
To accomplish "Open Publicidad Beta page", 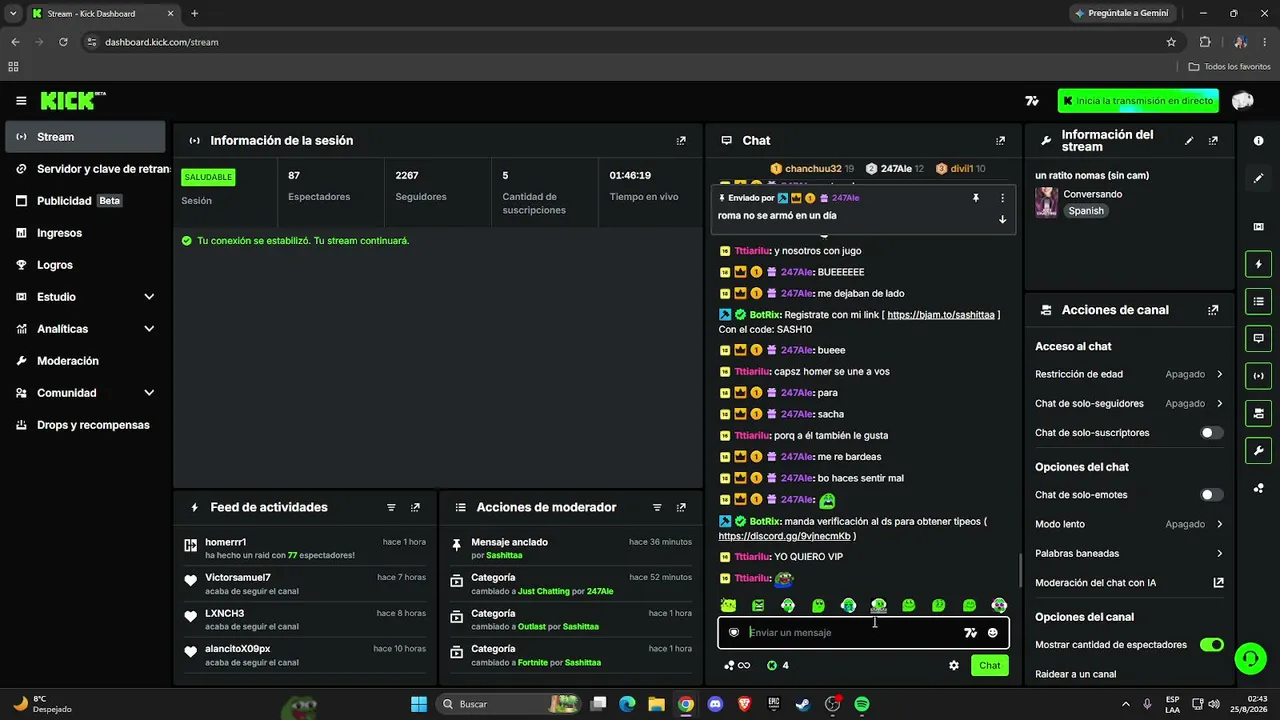I will click(x=85, y=201).
